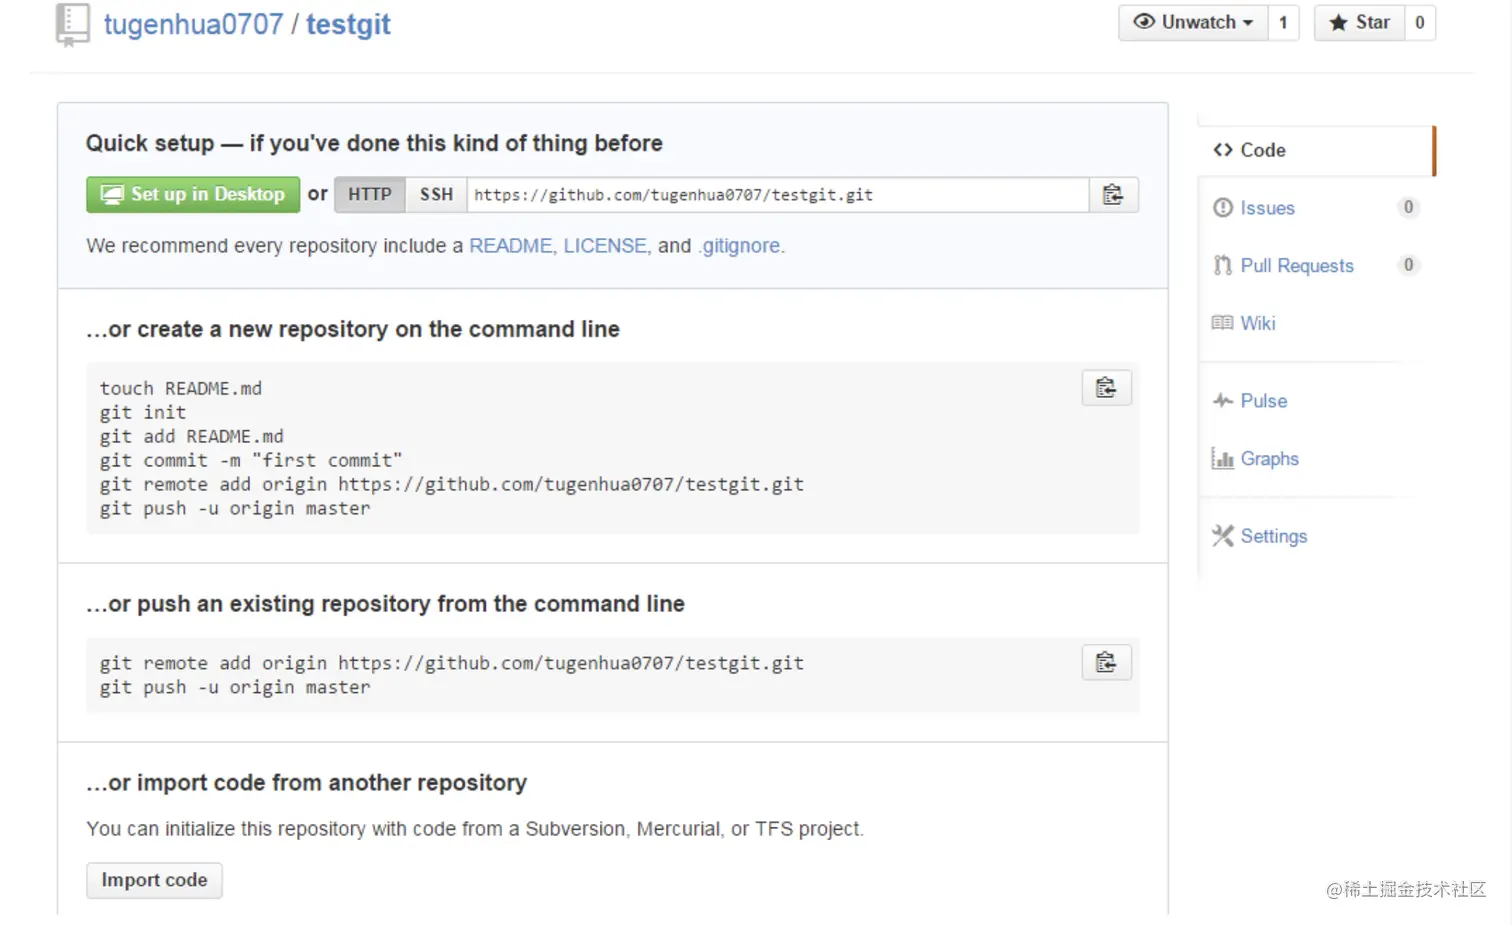Click the repository URL text field
The image size is (1512, 925).
pos(777,195)
